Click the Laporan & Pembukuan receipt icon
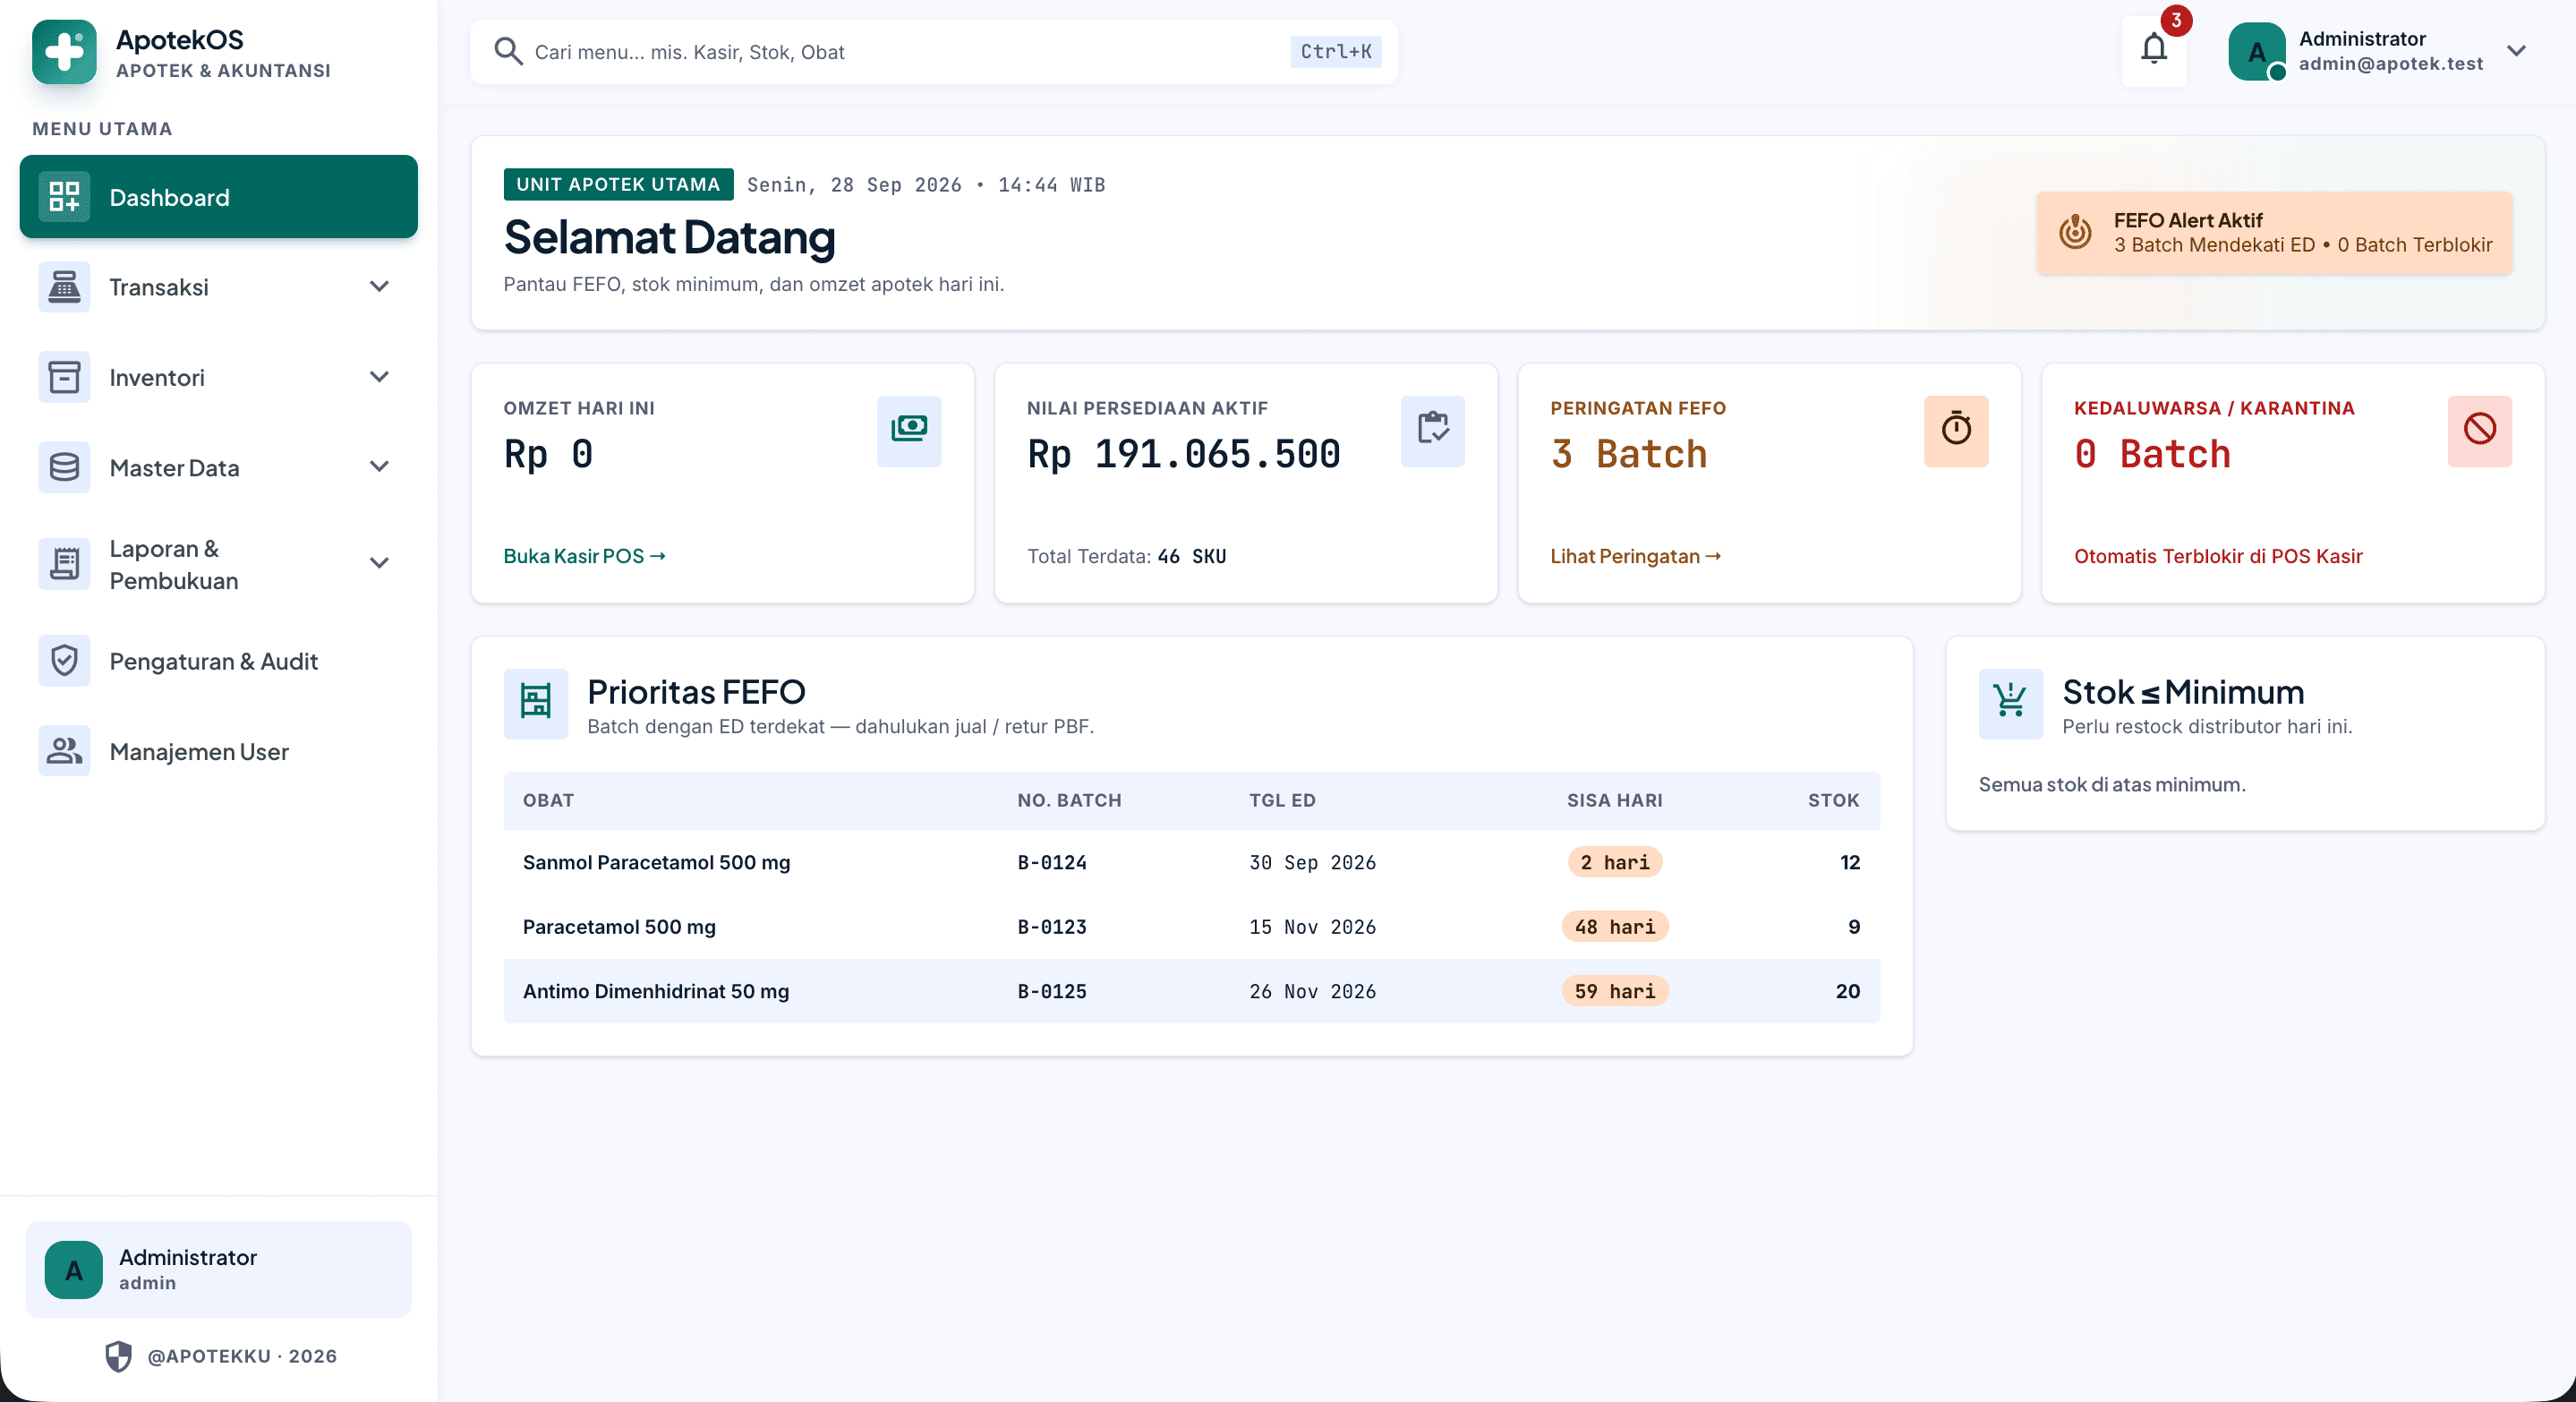This screenshot has height=1402, width=2576. (64, 564)
